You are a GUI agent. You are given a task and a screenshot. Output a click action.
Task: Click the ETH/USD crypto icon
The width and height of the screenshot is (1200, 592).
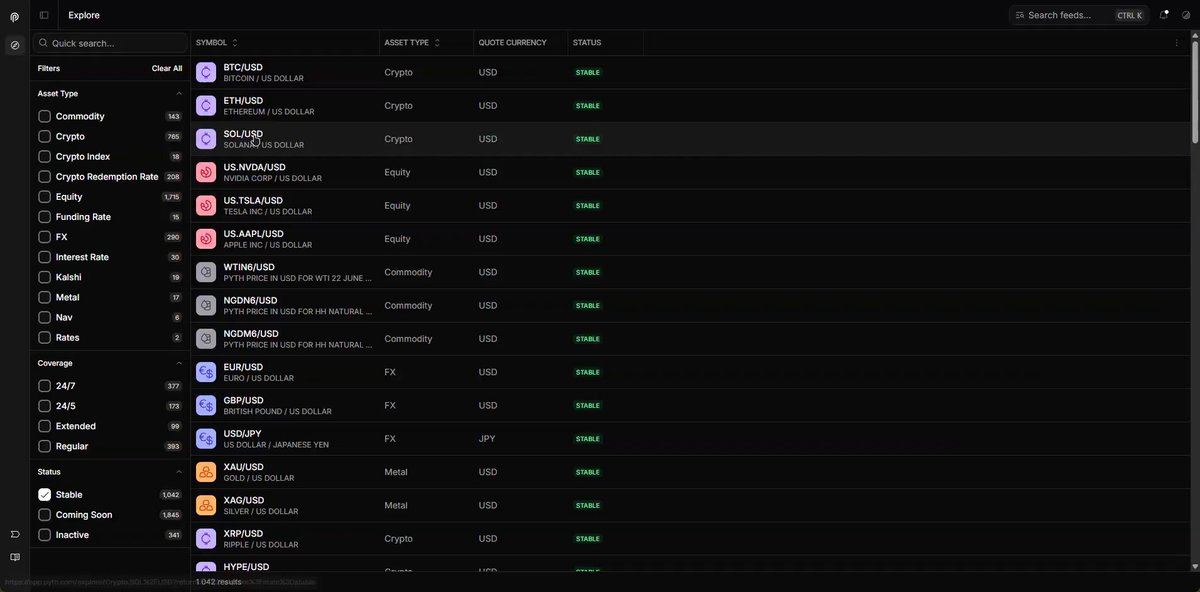tap(206, 106)
